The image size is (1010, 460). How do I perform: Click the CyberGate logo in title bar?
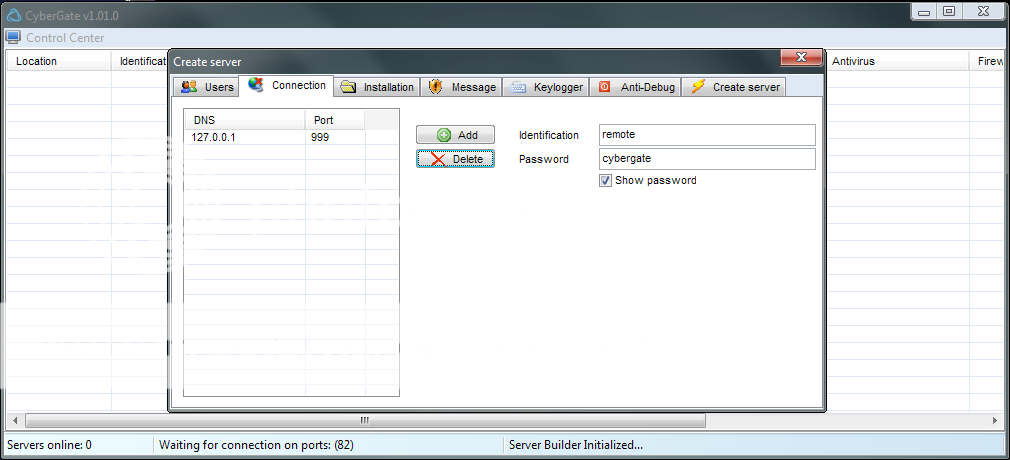[13, 15]
